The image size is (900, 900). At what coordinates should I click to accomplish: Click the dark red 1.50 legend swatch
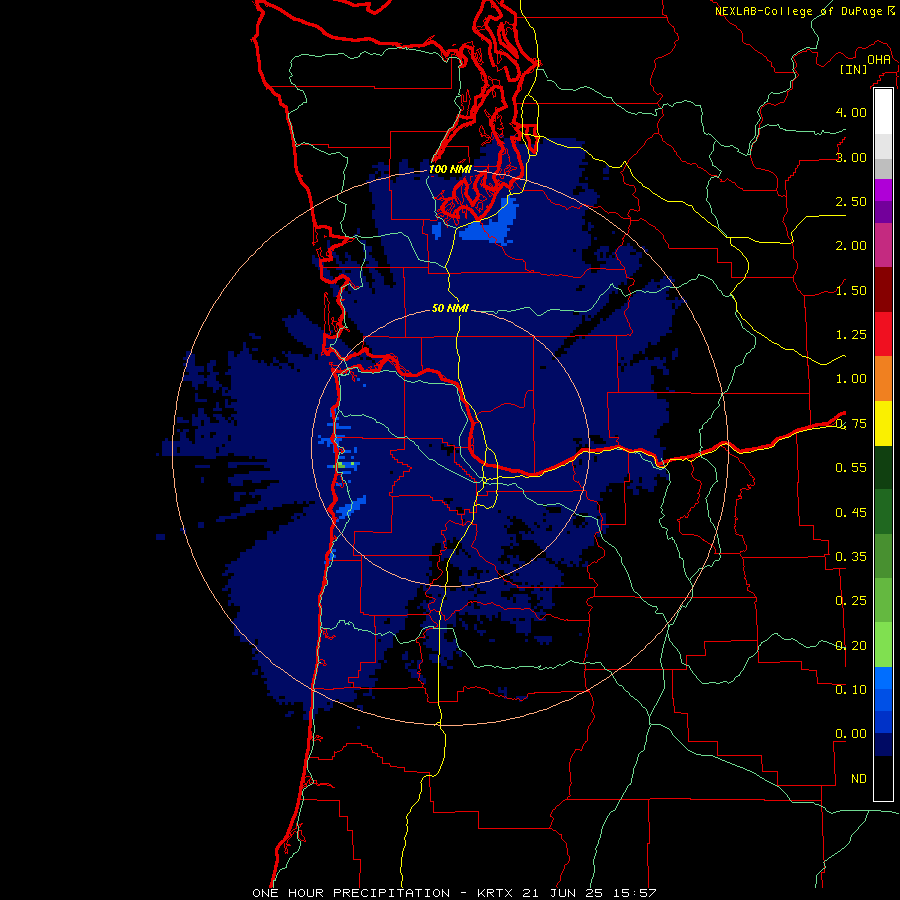[883, 290]
